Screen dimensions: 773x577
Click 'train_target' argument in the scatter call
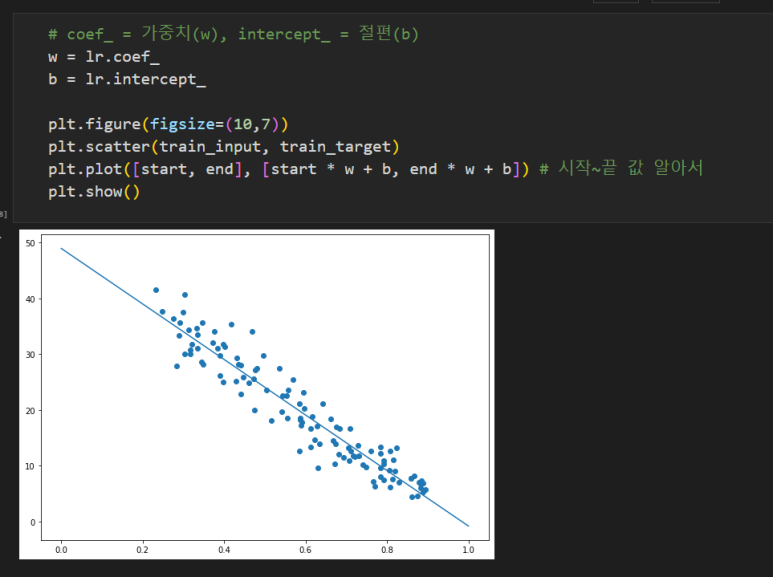pos(335,146)
